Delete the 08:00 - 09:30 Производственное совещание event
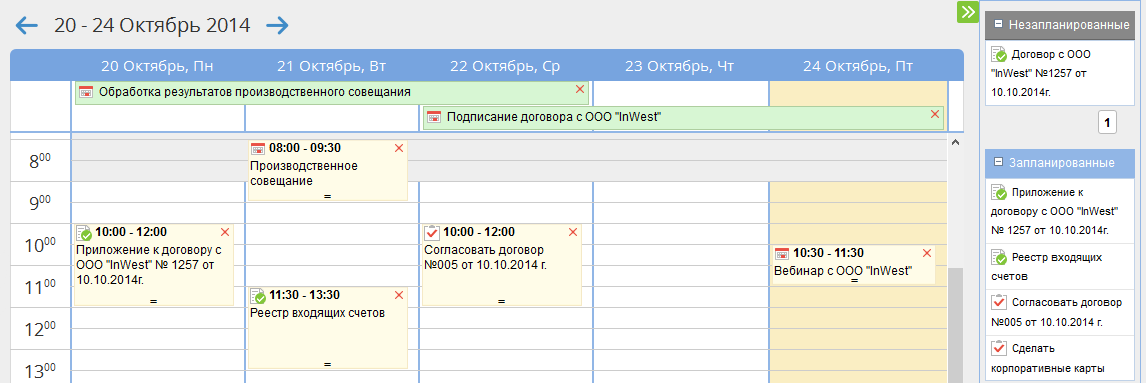 pos(398,148)
